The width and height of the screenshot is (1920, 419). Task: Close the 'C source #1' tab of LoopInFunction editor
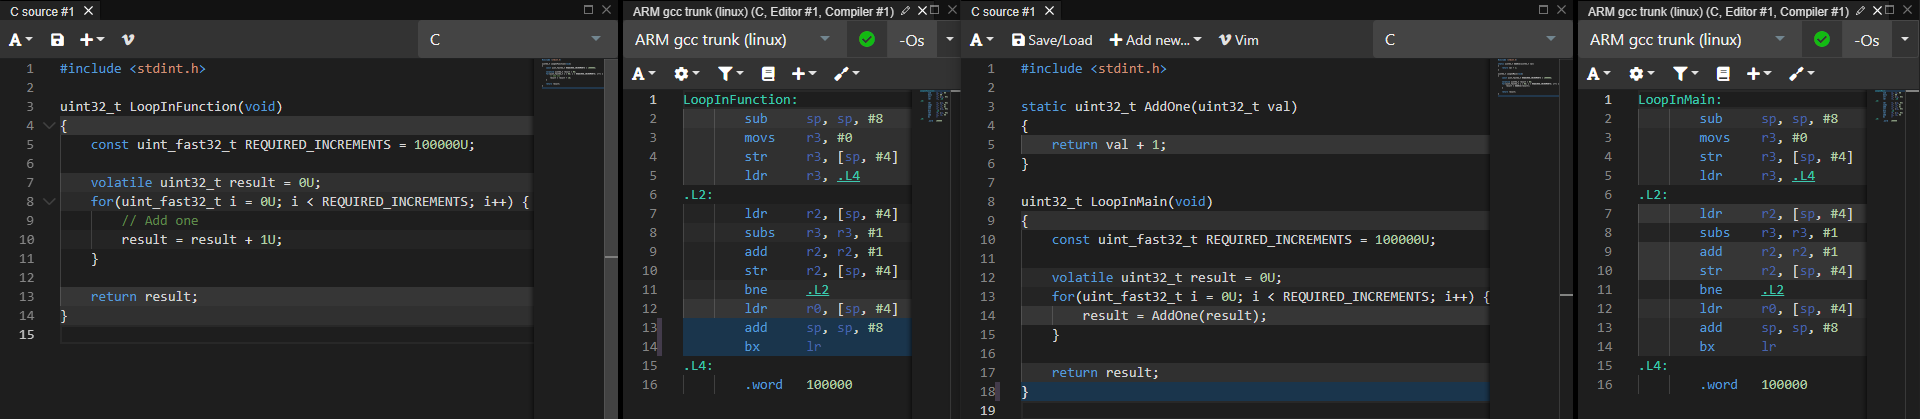click(x=88, y=11)
